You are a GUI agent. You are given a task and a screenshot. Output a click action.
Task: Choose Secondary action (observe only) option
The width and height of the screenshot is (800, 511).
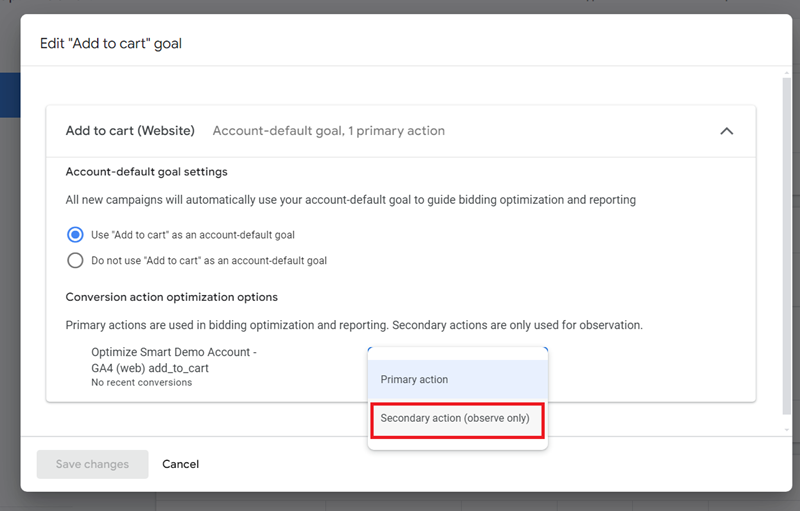pyautogui.click(x=458, y=419)
